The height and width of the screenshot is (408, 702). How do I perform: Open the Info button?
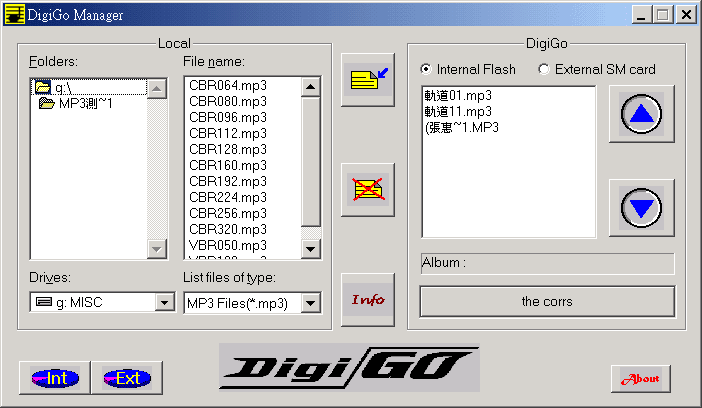[x=368, y=300]
